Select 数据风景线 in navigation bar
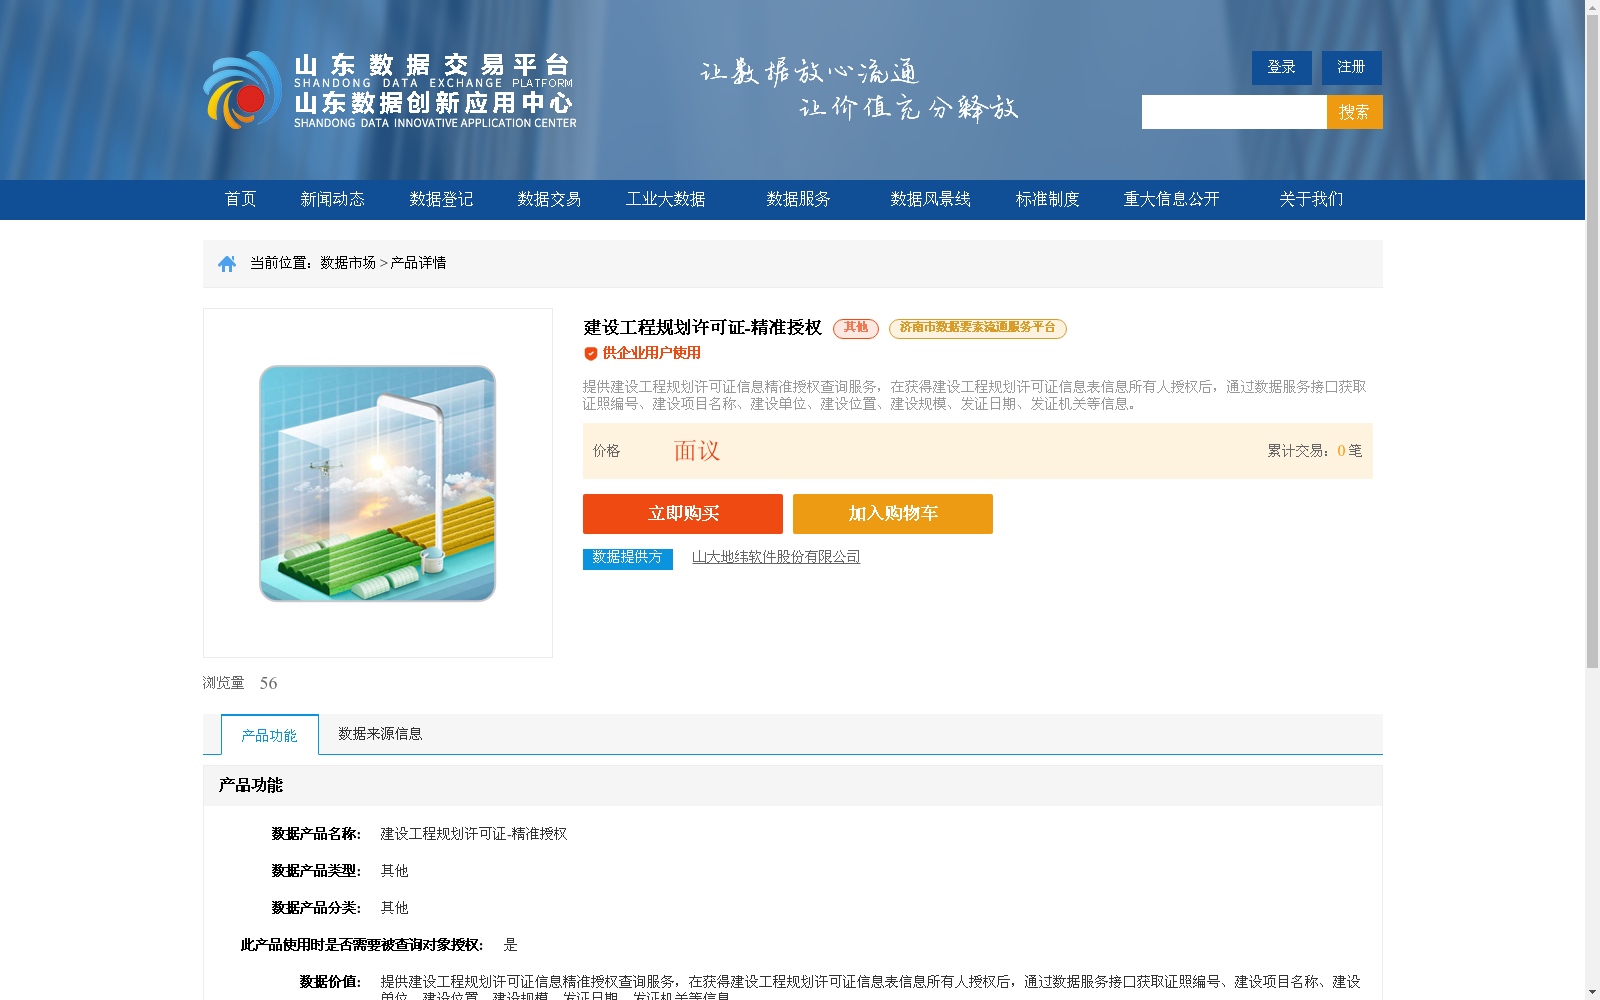Viewport: 1600px width, 1000px height. point(930,199)
